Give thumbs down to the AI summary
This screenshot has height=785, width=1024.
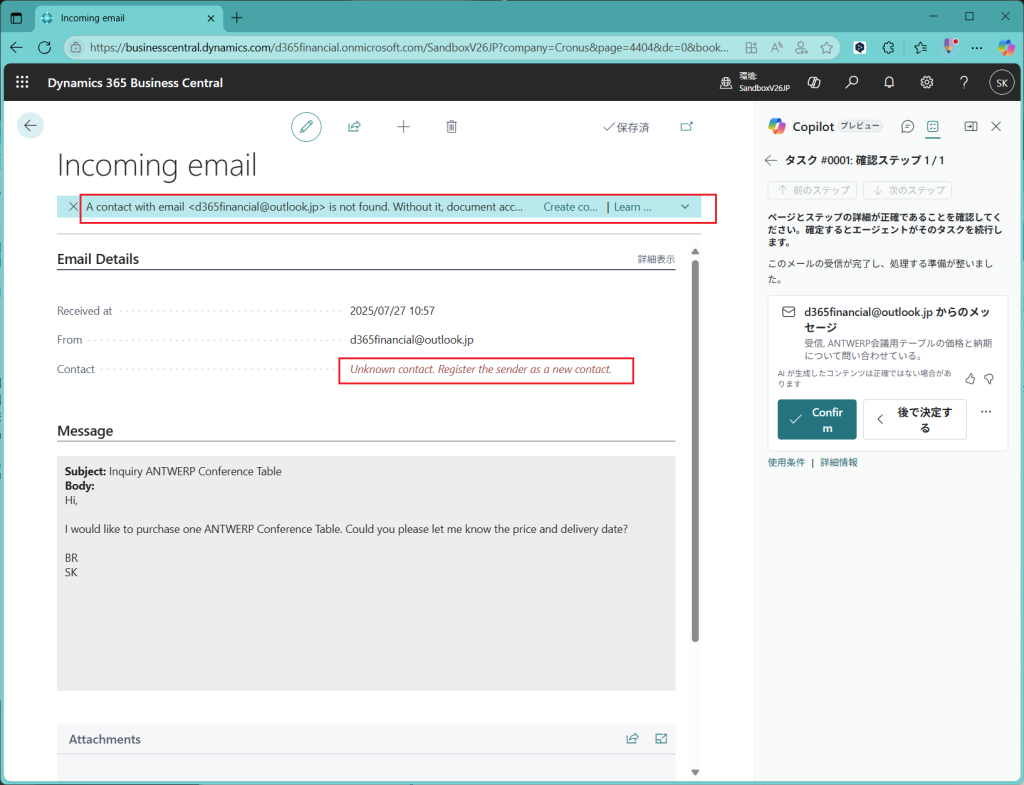[x=989, y=379]
